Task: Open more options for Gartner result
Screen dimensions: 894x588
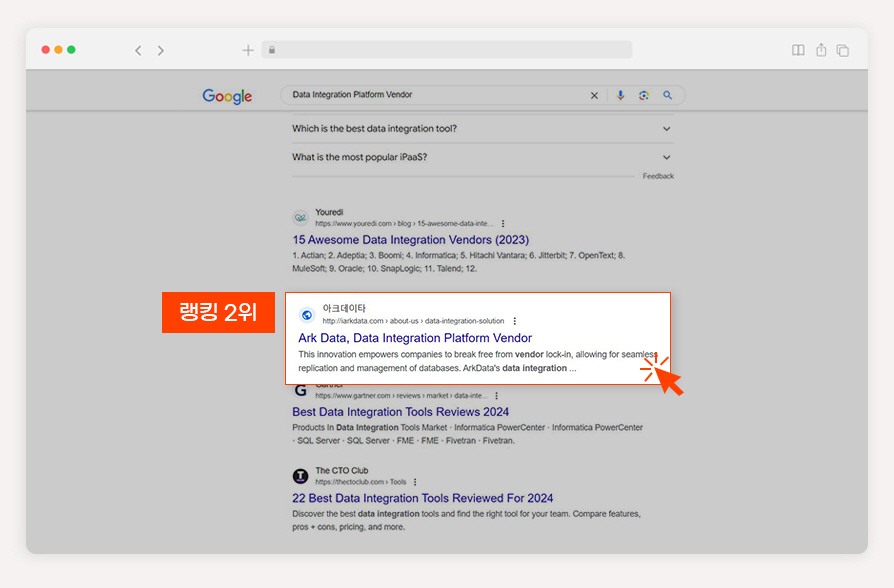Action: (497, 396)
